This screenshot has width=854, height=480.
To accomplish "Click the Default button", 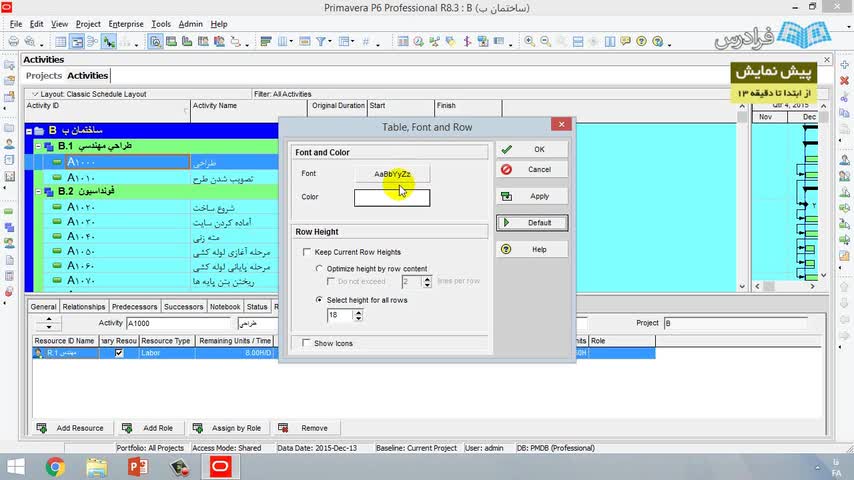I will point(532,223).
